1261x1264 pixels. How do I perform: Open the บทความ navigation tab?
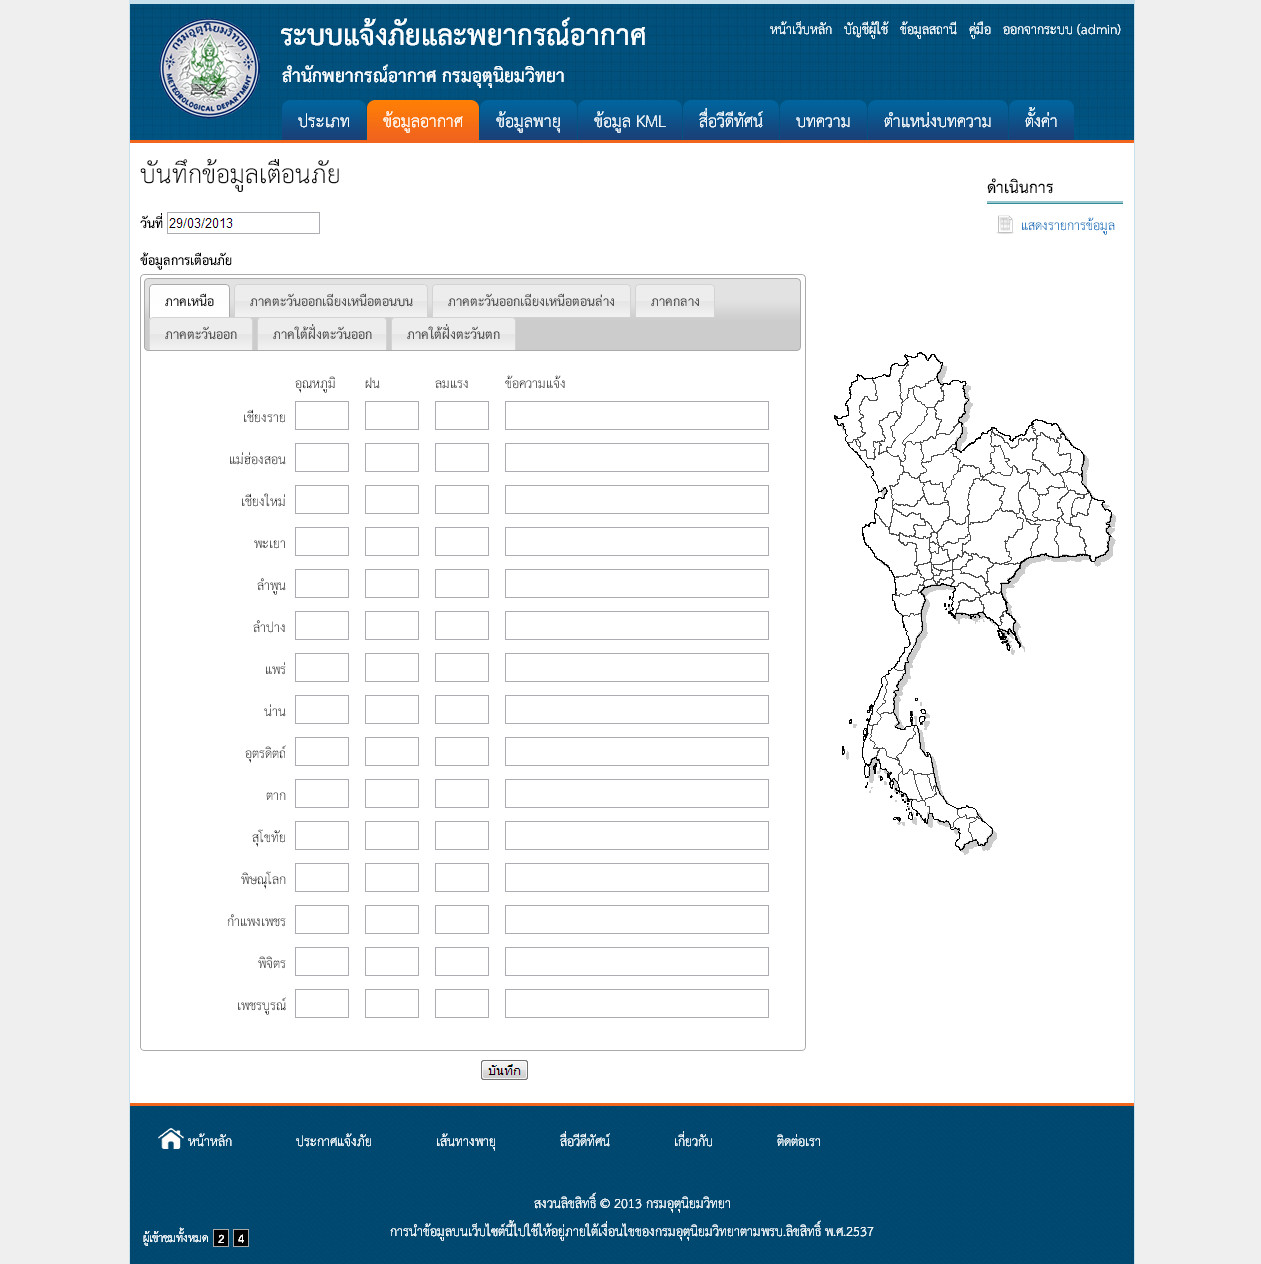click(x=823, y=121)
